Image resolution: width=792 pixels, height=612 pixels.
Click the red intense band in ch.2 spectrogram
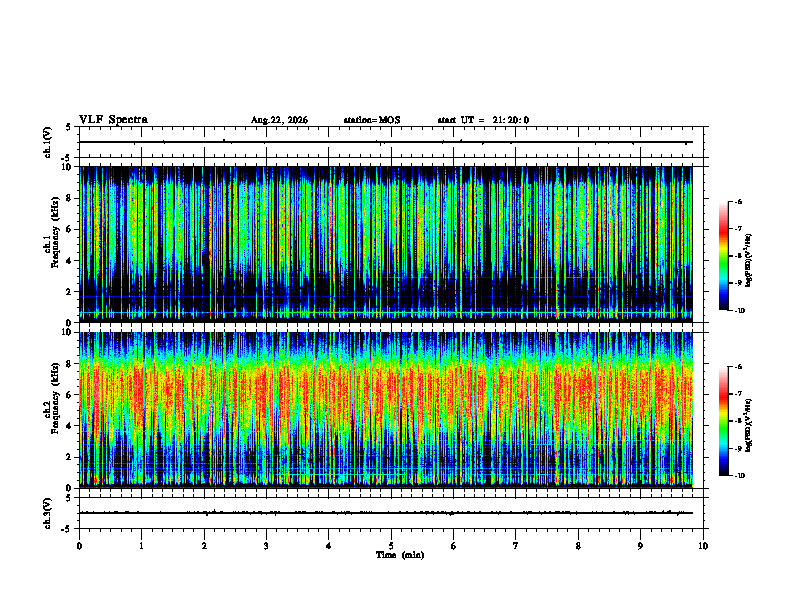click(386, 391)
